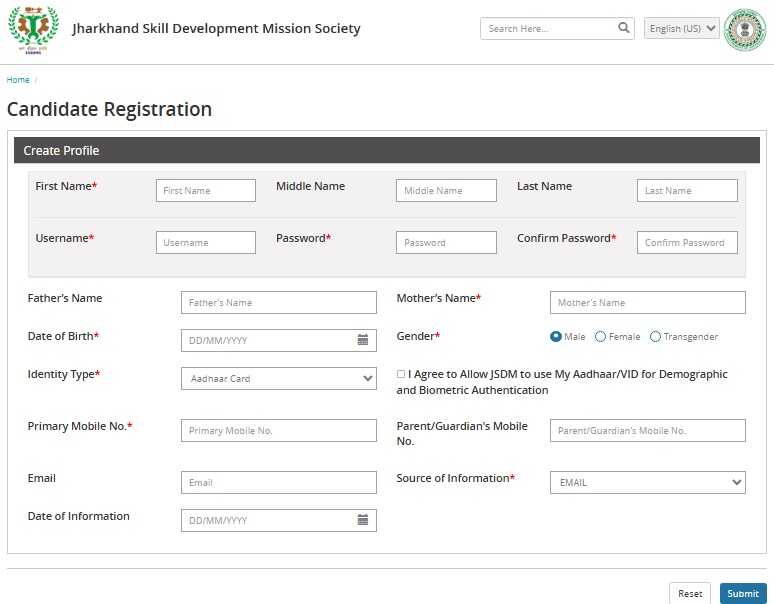Click the Candidate Registration heading
774x604 pixels.
[x=109, y=109]
